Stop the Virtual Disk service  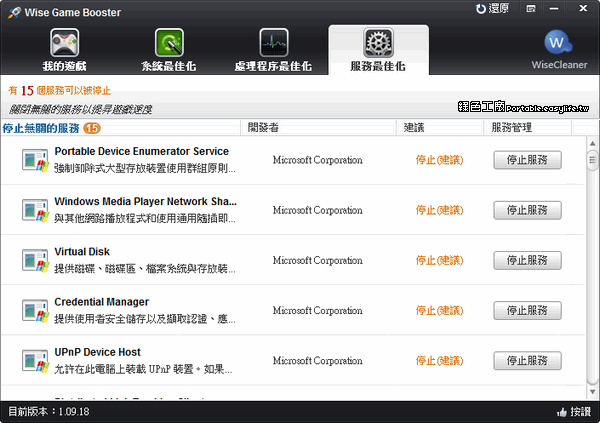tap(527, 260)
